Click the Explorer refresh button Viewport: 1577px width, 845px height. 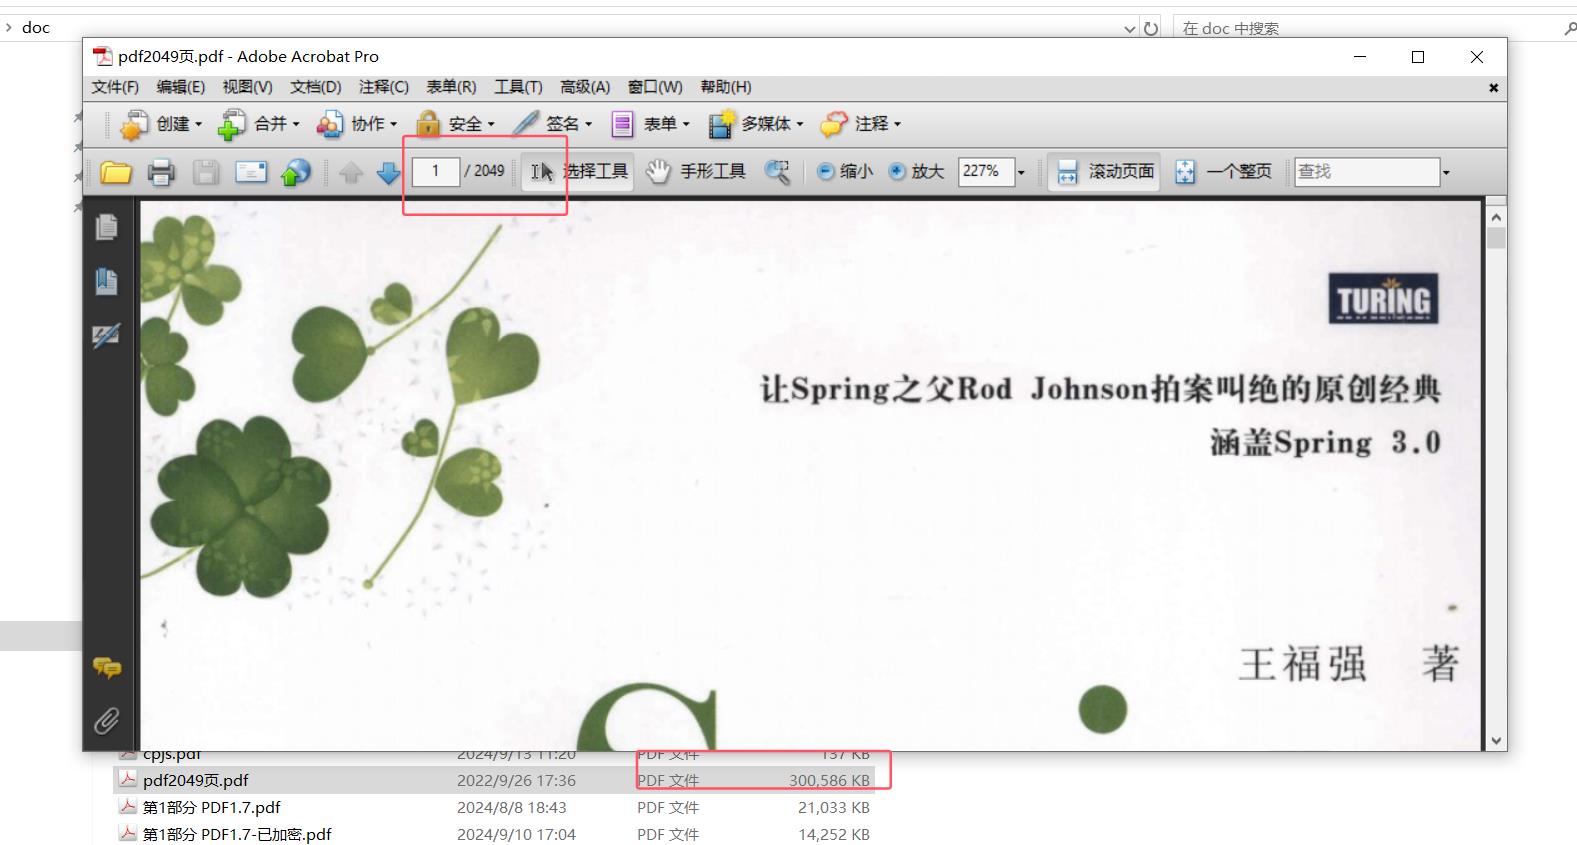click(x=1151, y=29)
